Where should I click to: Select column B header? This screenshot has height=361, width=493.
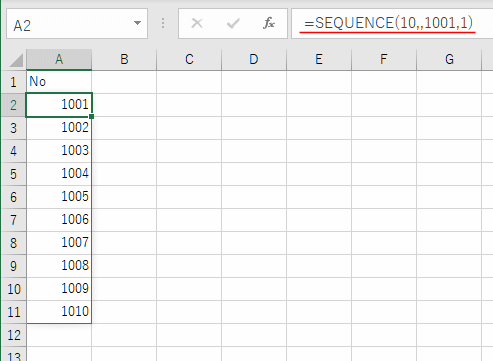coord(124,59)
